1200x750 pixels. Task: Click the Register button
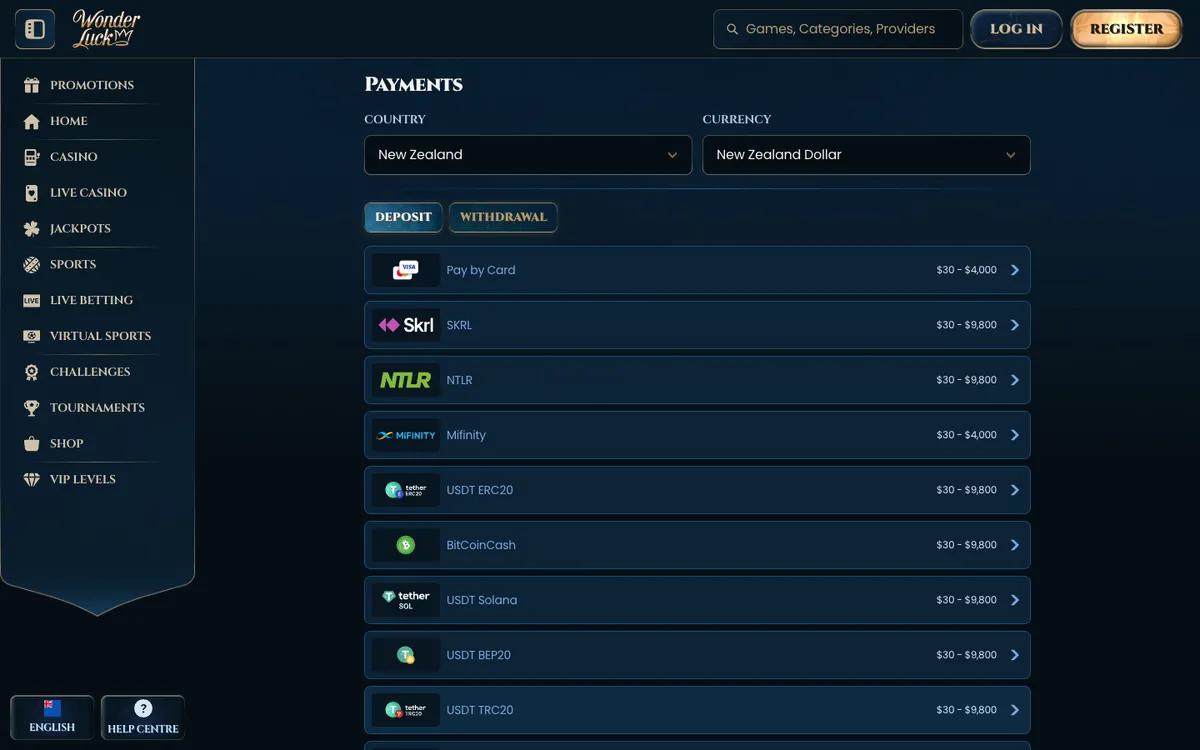[1127, 29]
